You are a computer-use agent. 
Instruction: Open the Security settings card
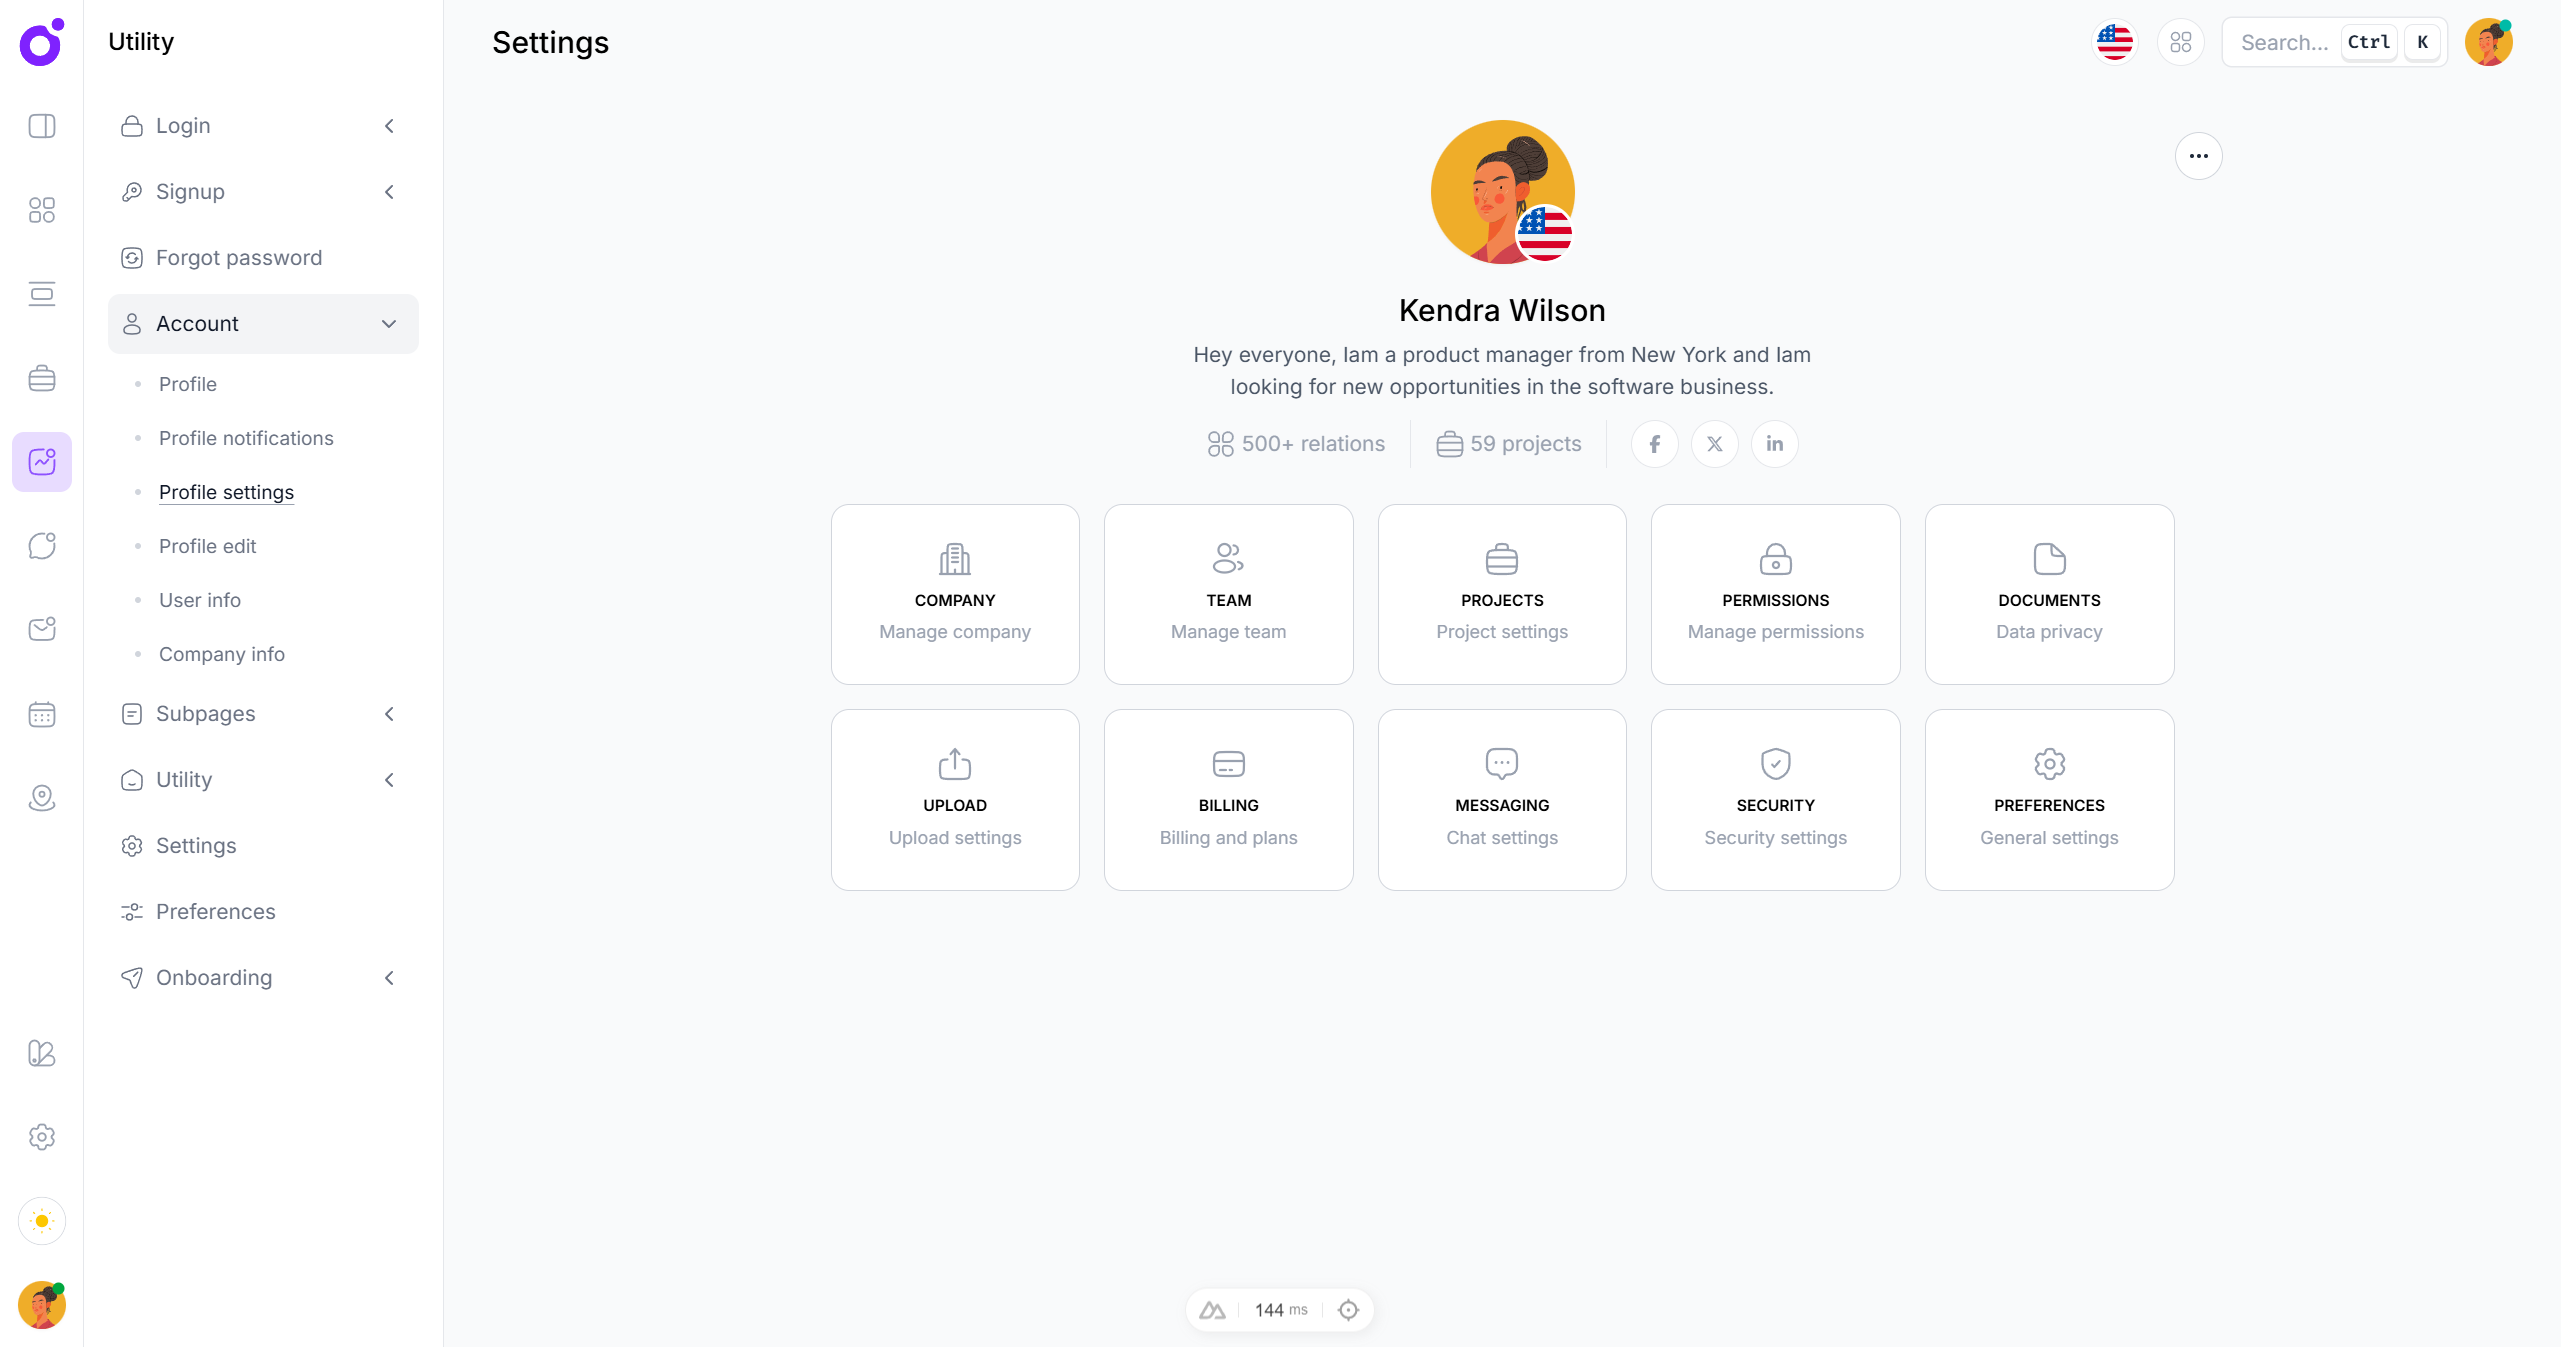click(1775, 800)
